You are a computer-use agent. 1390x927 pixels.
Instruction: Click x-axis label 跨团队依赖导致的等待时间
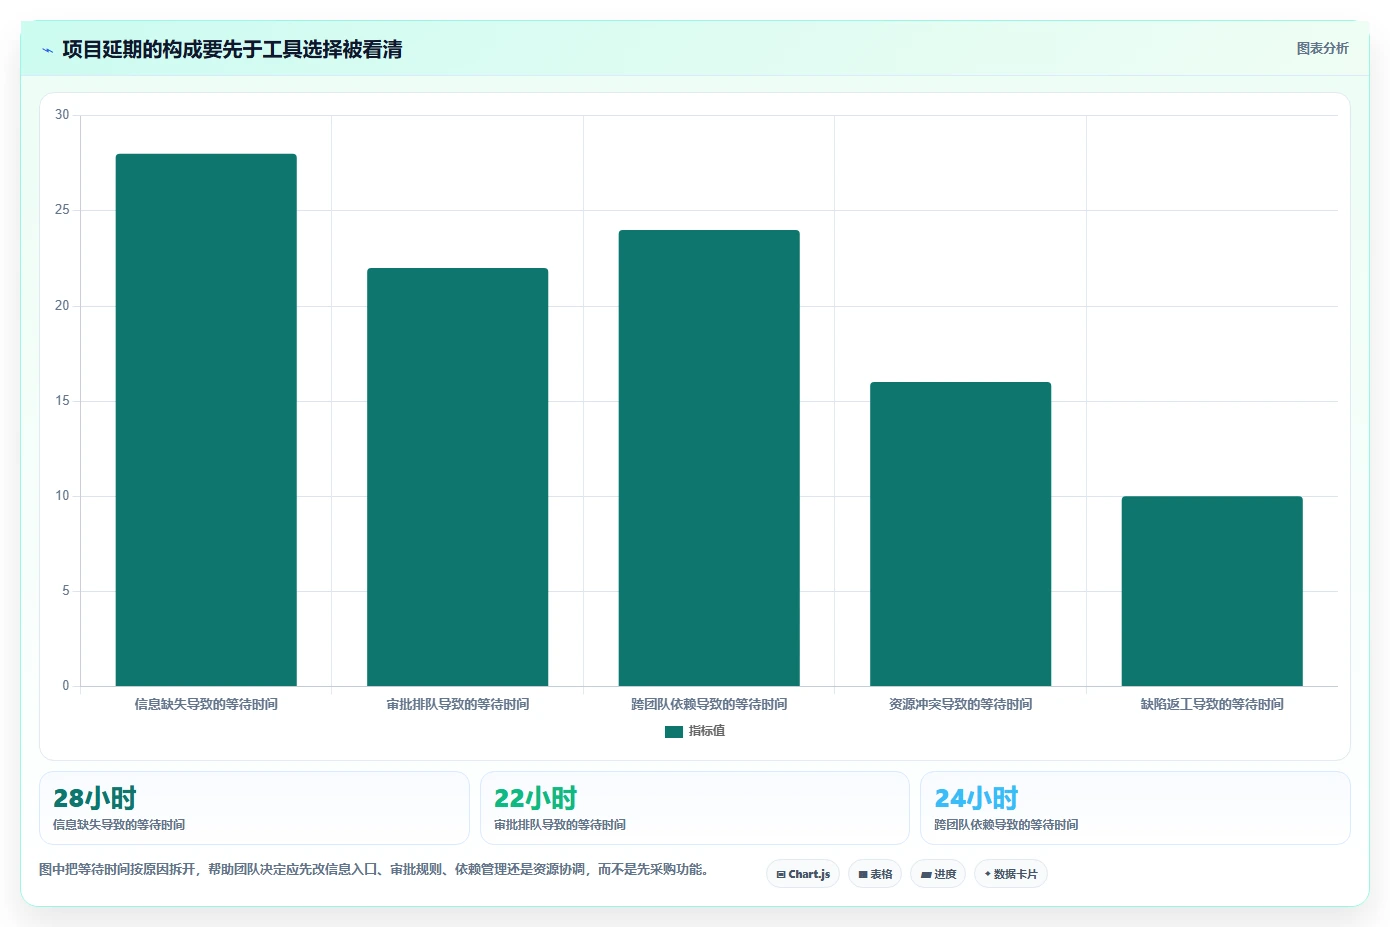click(709, 704)
